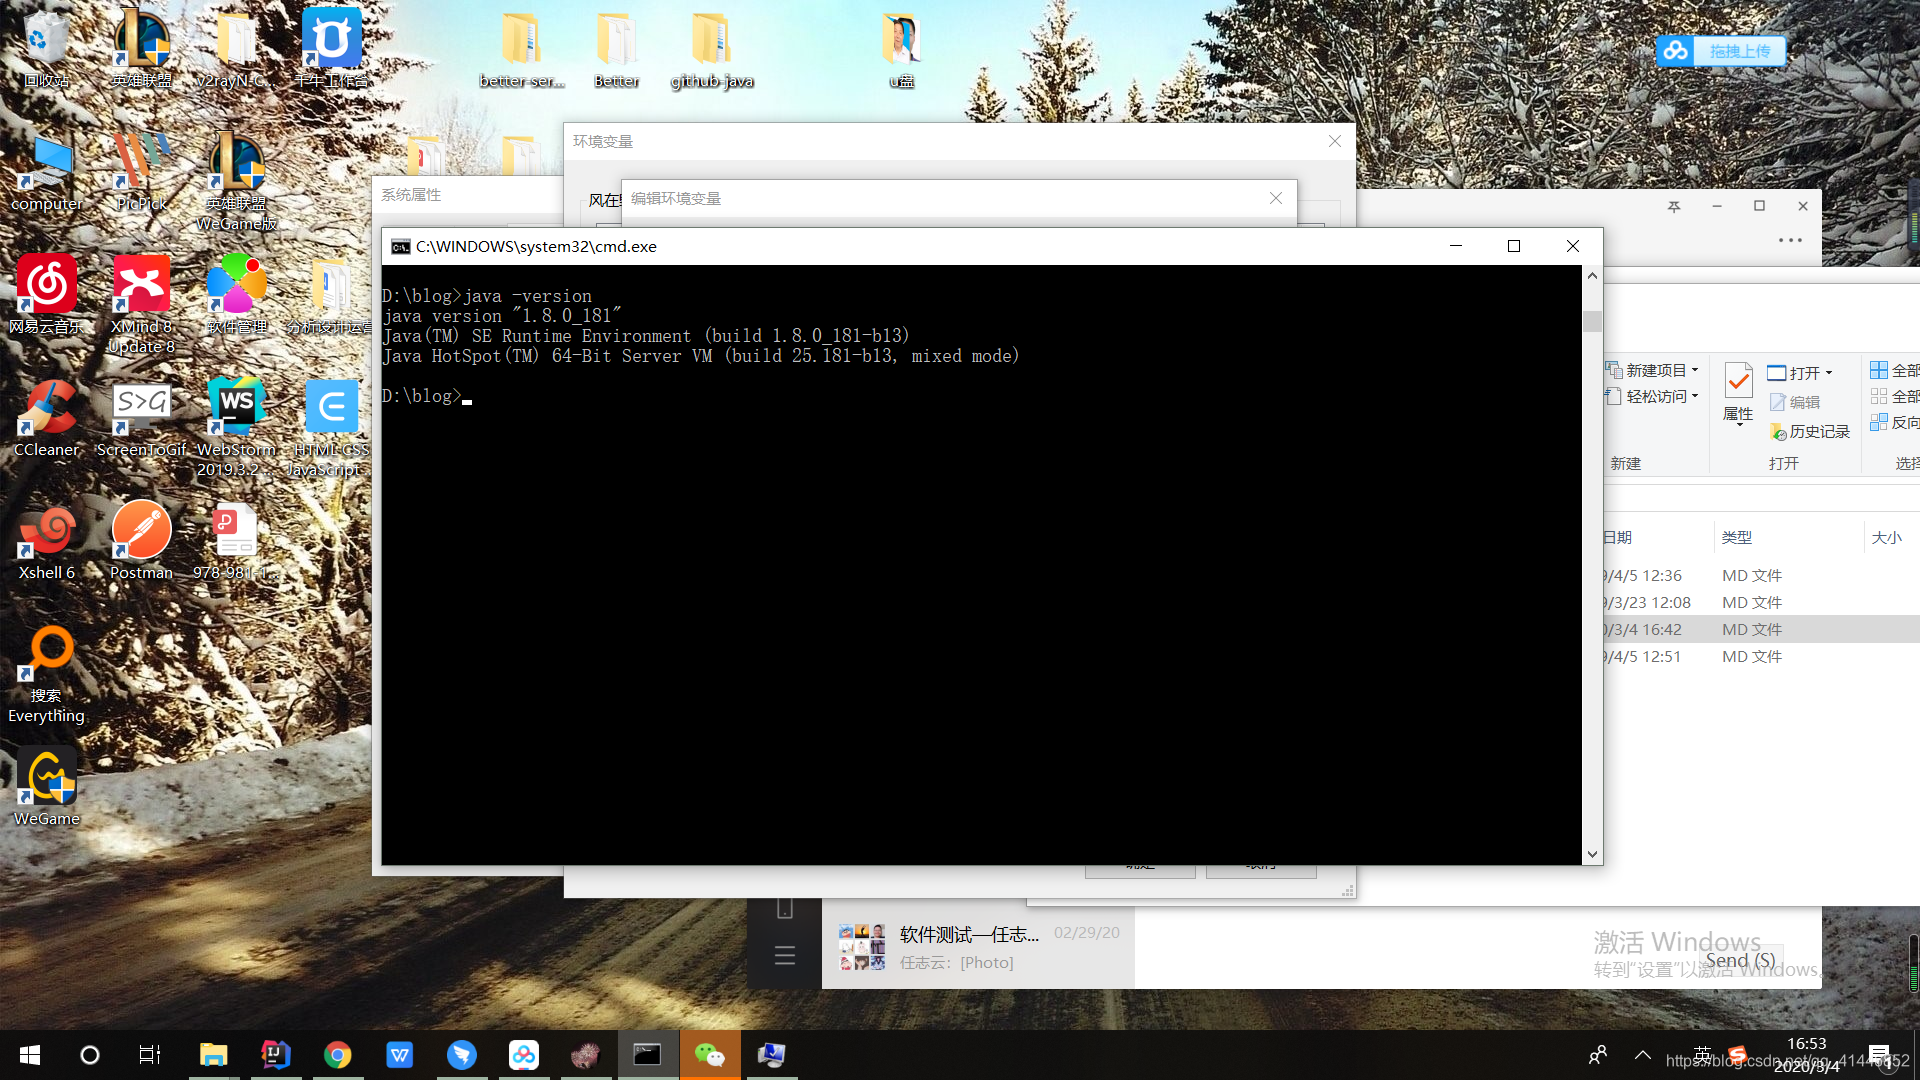Open the 打开 dropdown arrow in ribbon
This screenshot has width=1920, height=1080.
pos(1829,373)
